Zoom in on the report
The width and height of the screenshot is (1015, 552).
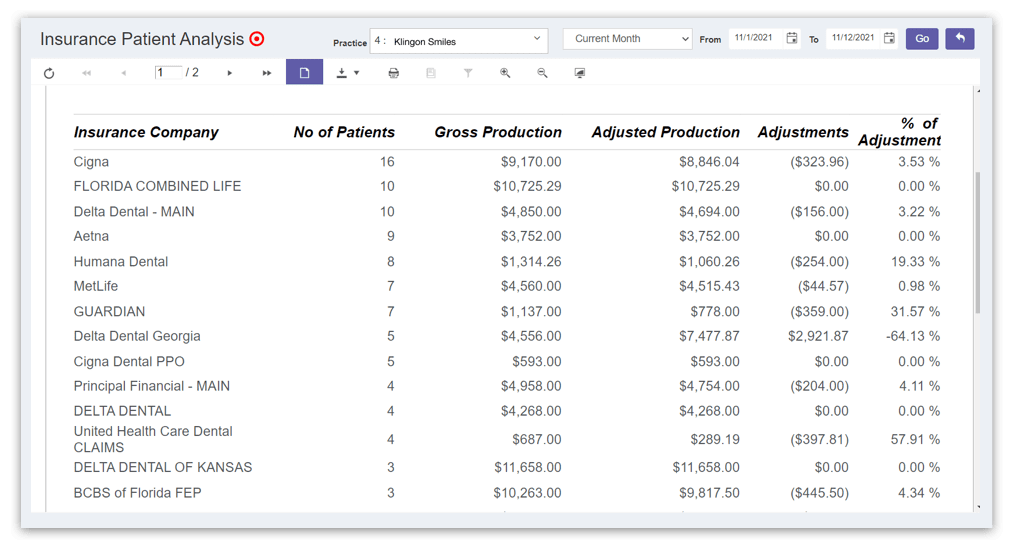[x=505, y=73]
